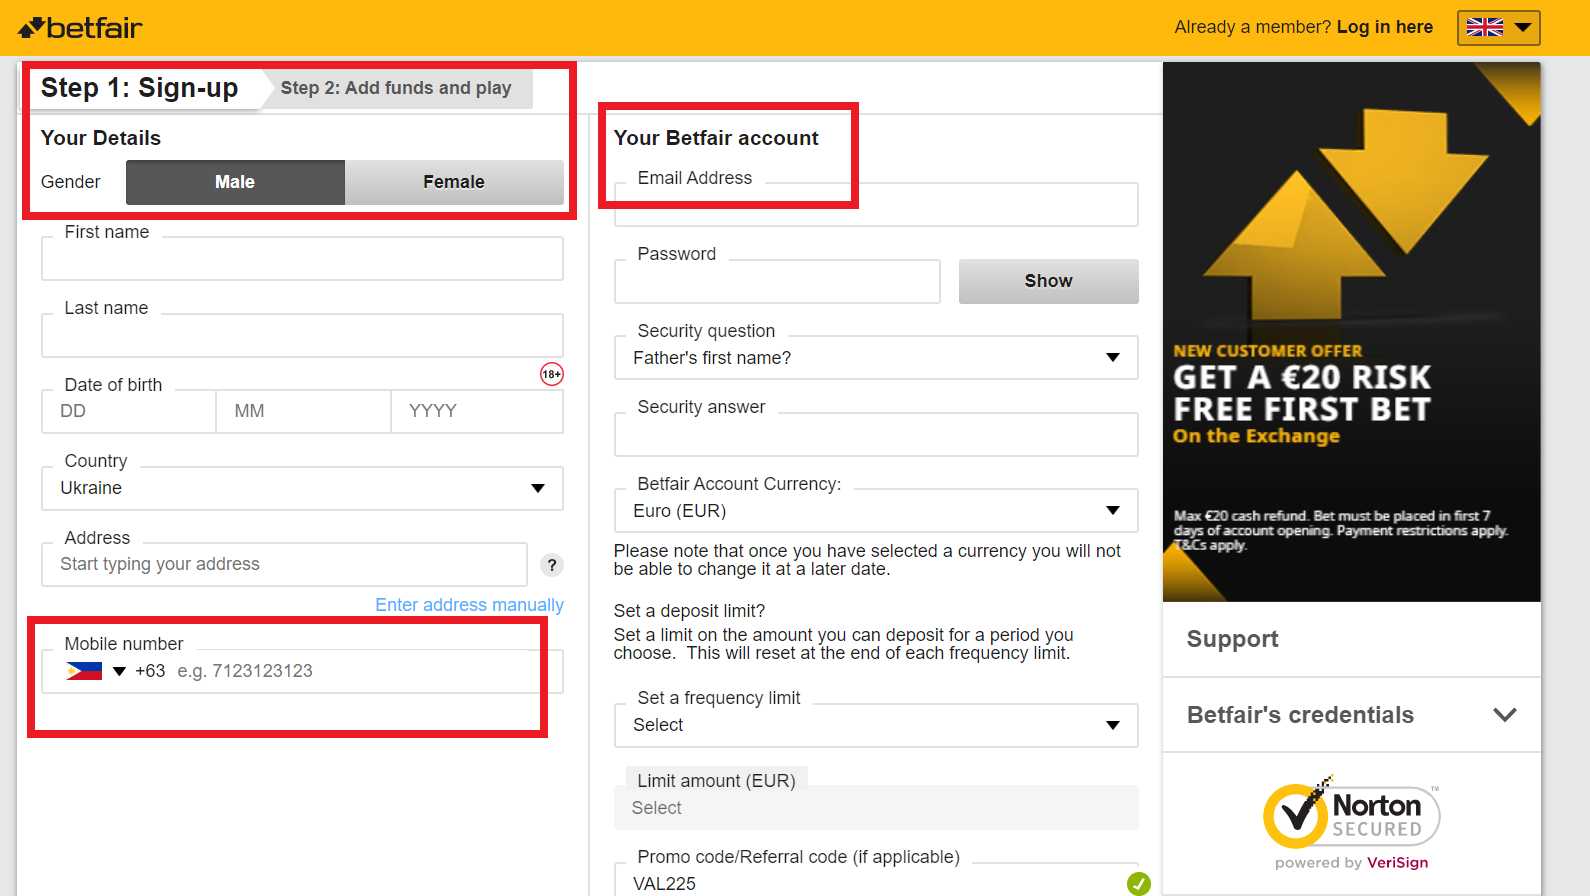The image size is (1590, 896).
Task: Click into the First name field
Action: click(302, 259)
